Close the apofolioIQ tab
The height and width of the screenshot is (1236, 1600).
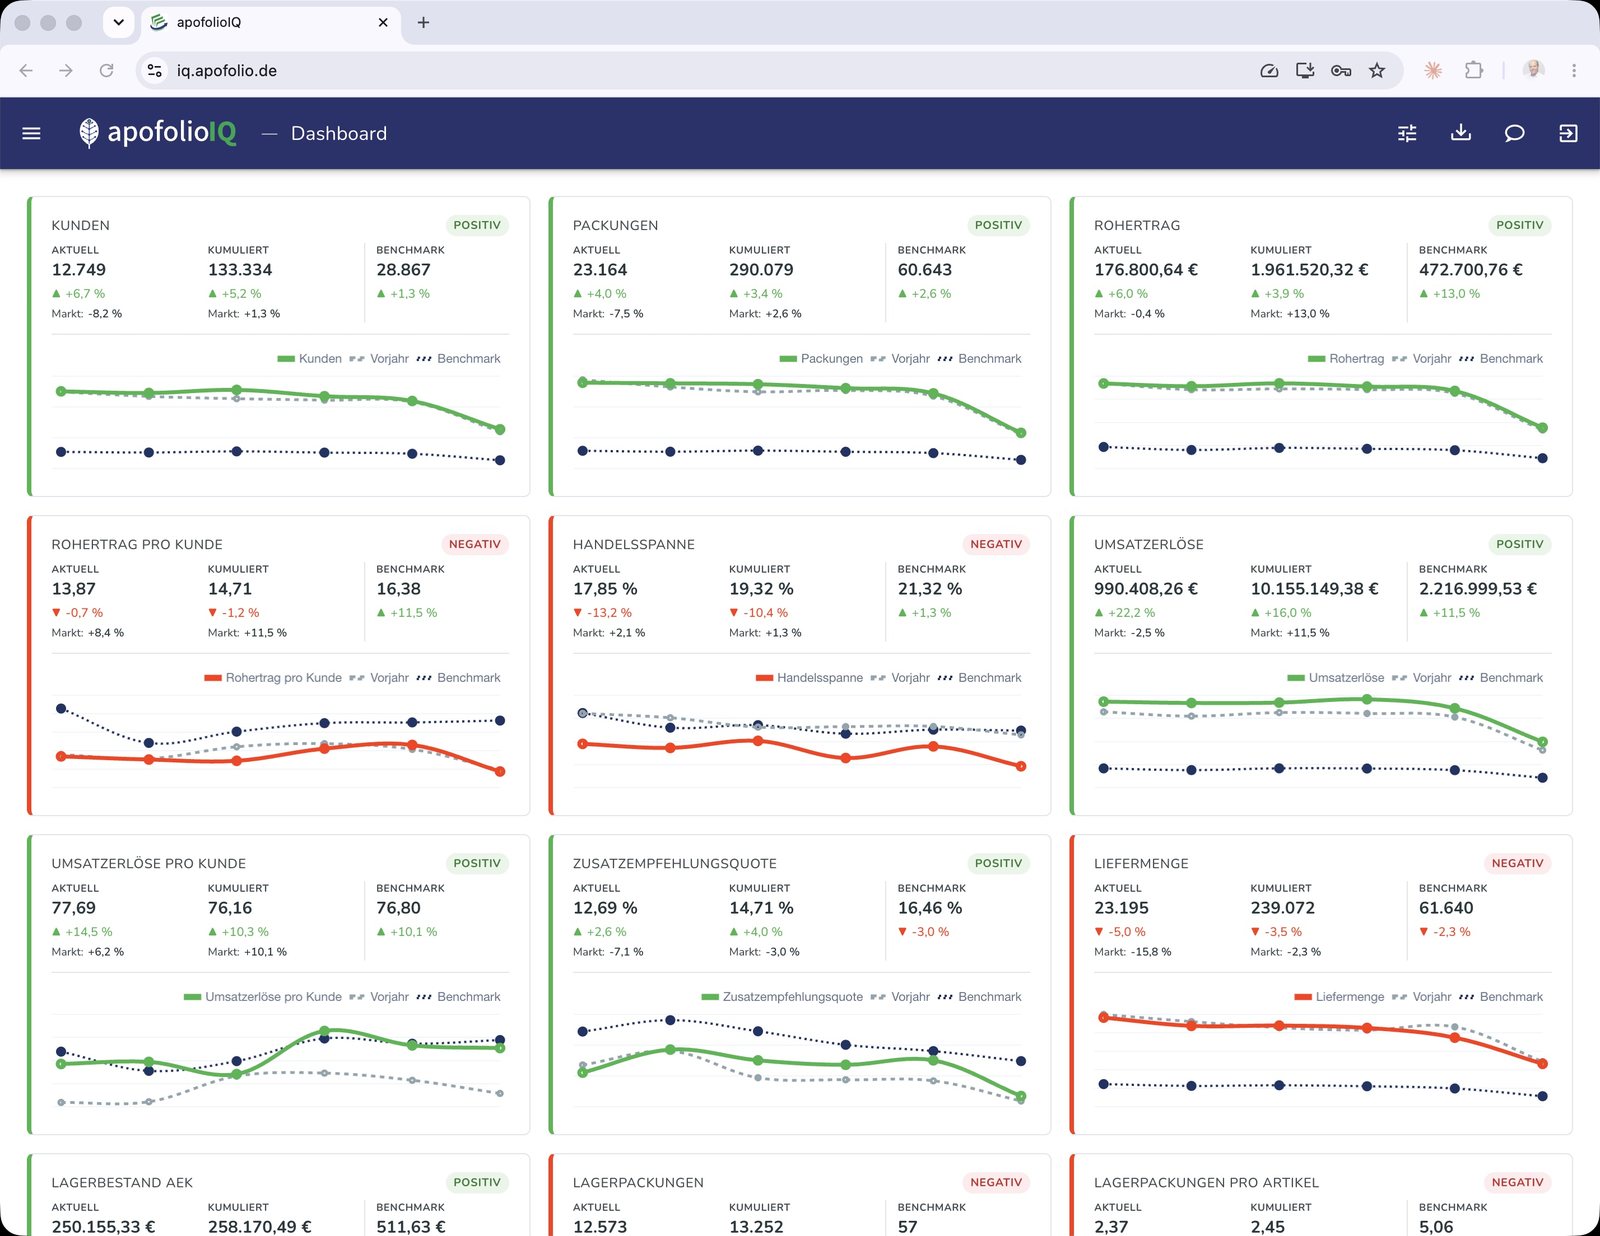click(x=383, y=22)
